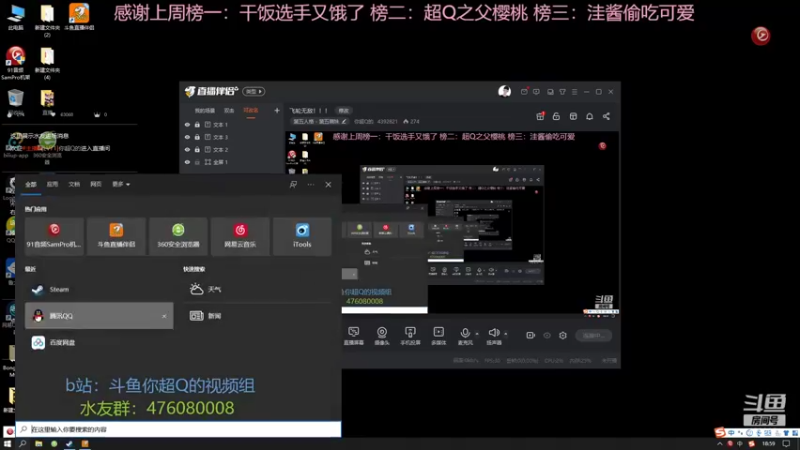The width and height of the screenshot is (800, 450).
Task: Switch to the 应用 search tab
Action: [x=53, y=184]
